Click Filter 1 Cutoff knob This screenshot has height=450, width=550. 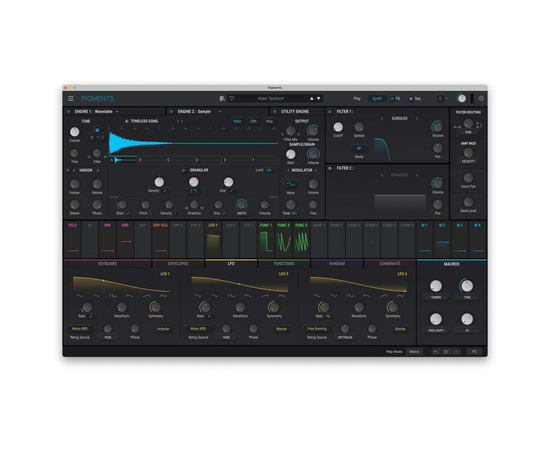coord(338,127)
